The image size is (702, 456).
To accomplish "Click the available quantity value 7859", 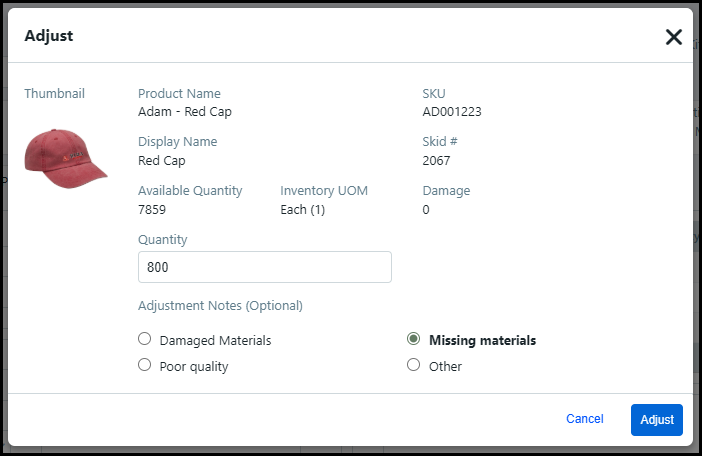I will (x=152, y=210).
